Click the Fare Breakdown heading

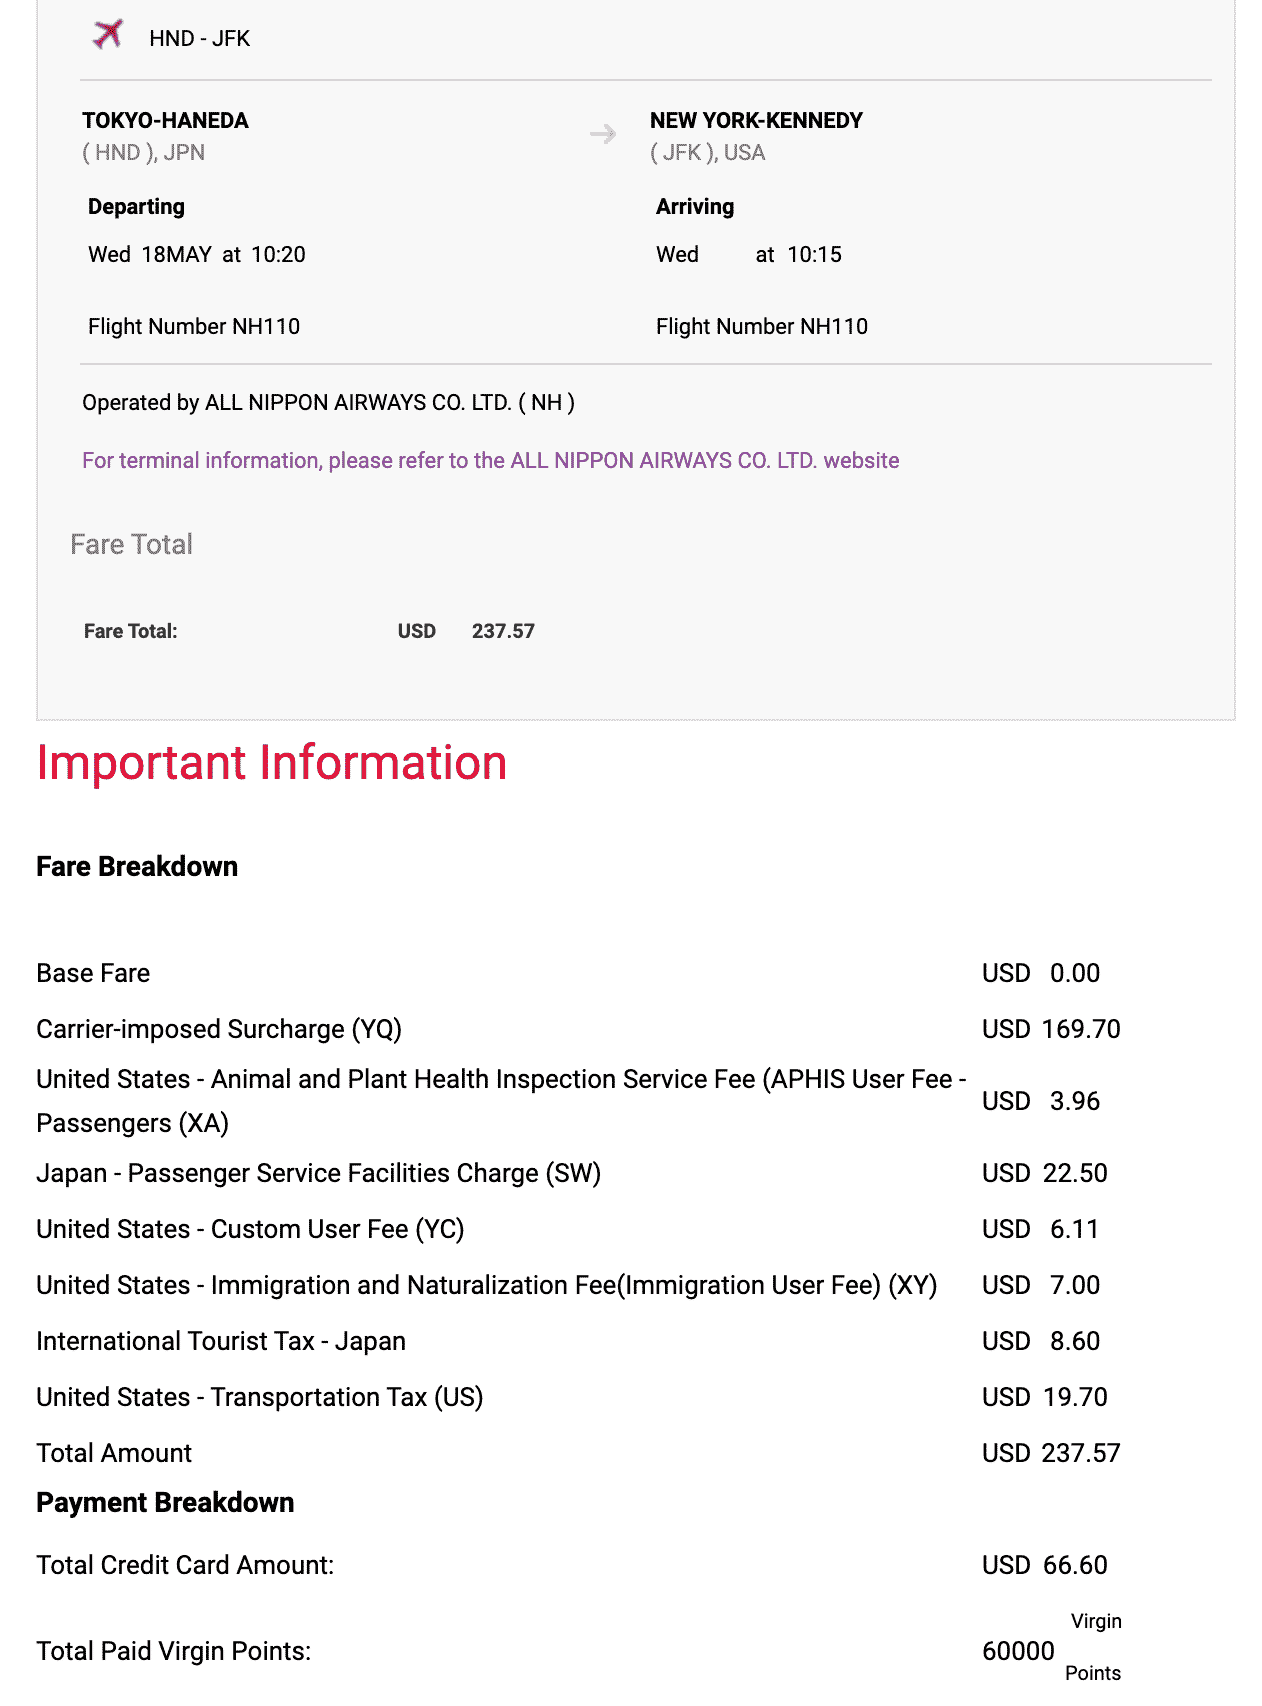point(137,866)
